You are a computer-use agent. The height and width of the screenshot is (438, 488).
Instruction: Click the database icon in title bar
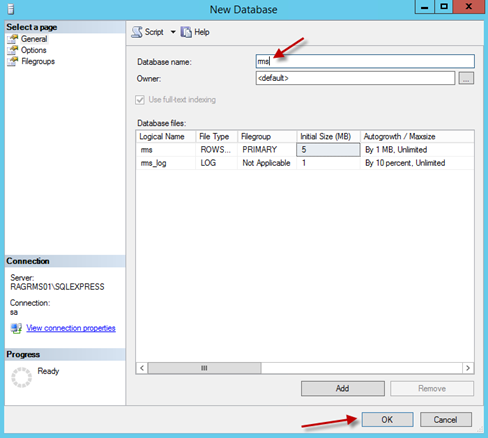[11, 9]
